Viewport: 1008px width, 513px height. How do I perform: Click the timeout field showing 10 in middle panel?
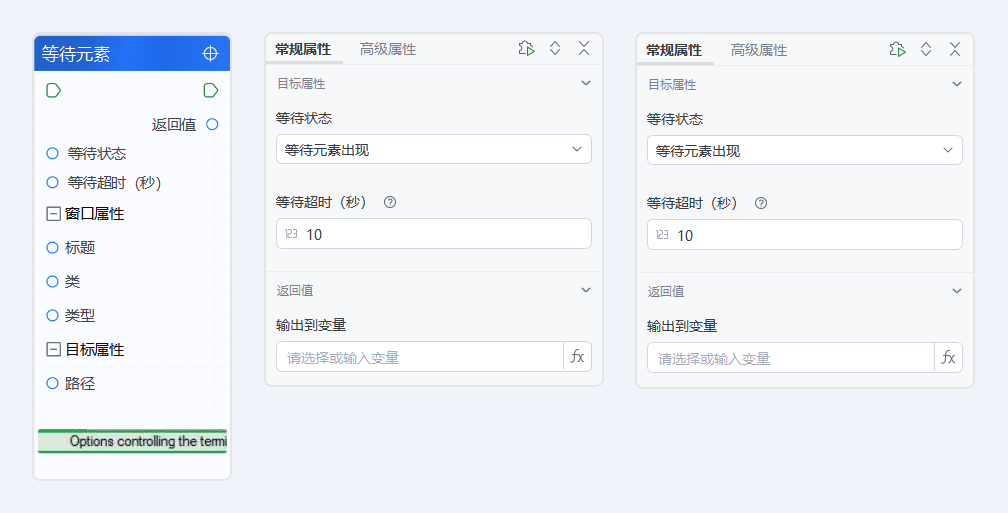[434, 234]
